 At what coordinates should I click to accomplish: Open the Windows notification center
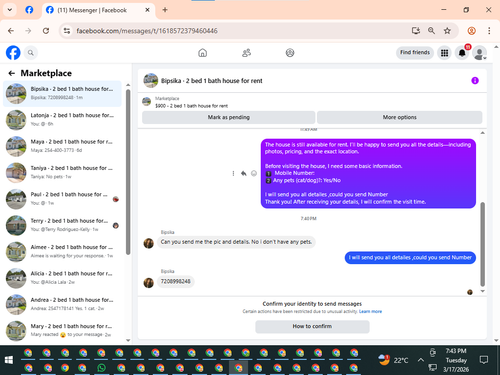[484, 360]
